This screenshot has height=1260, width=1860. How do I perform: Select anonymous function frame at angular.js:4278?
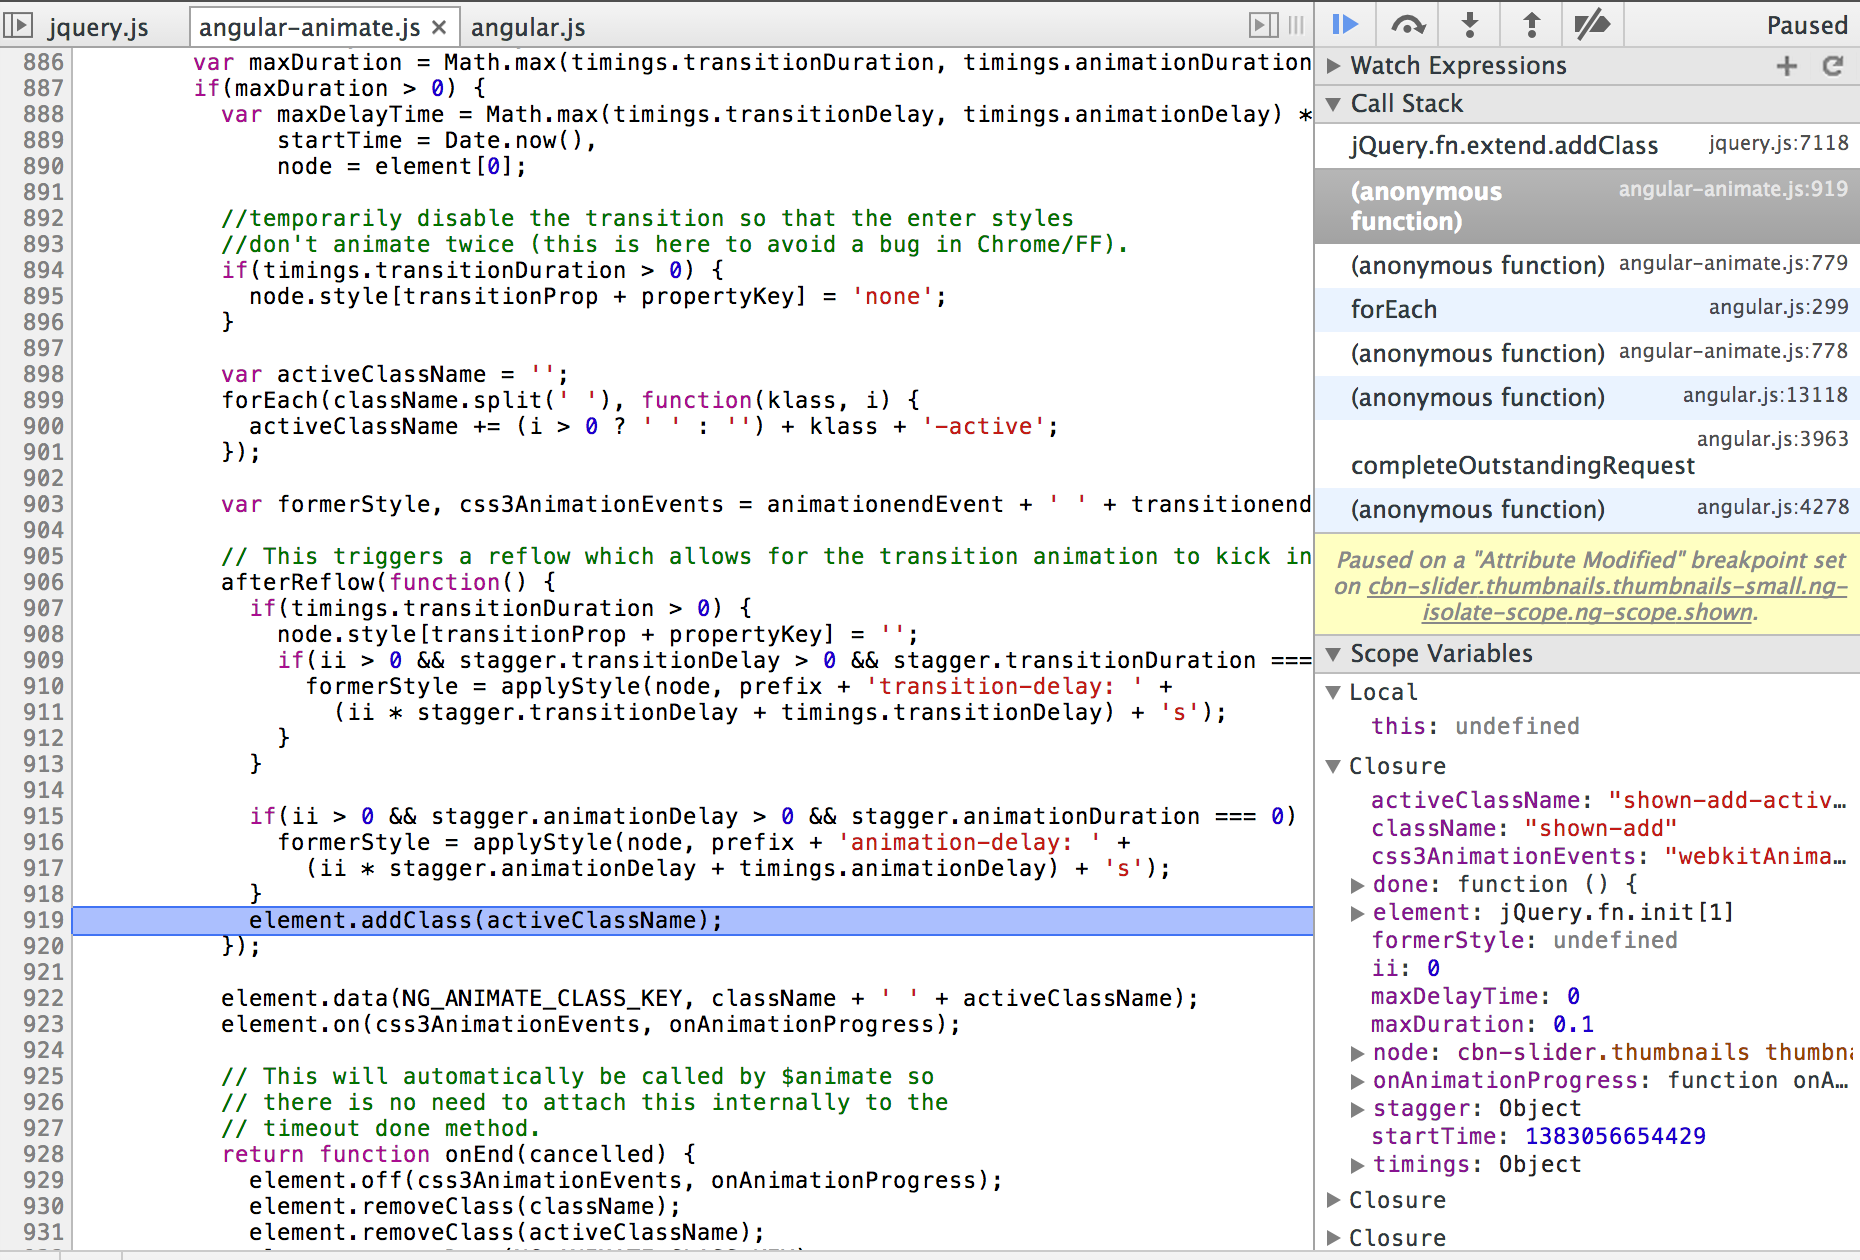(x=1587, y=510)
